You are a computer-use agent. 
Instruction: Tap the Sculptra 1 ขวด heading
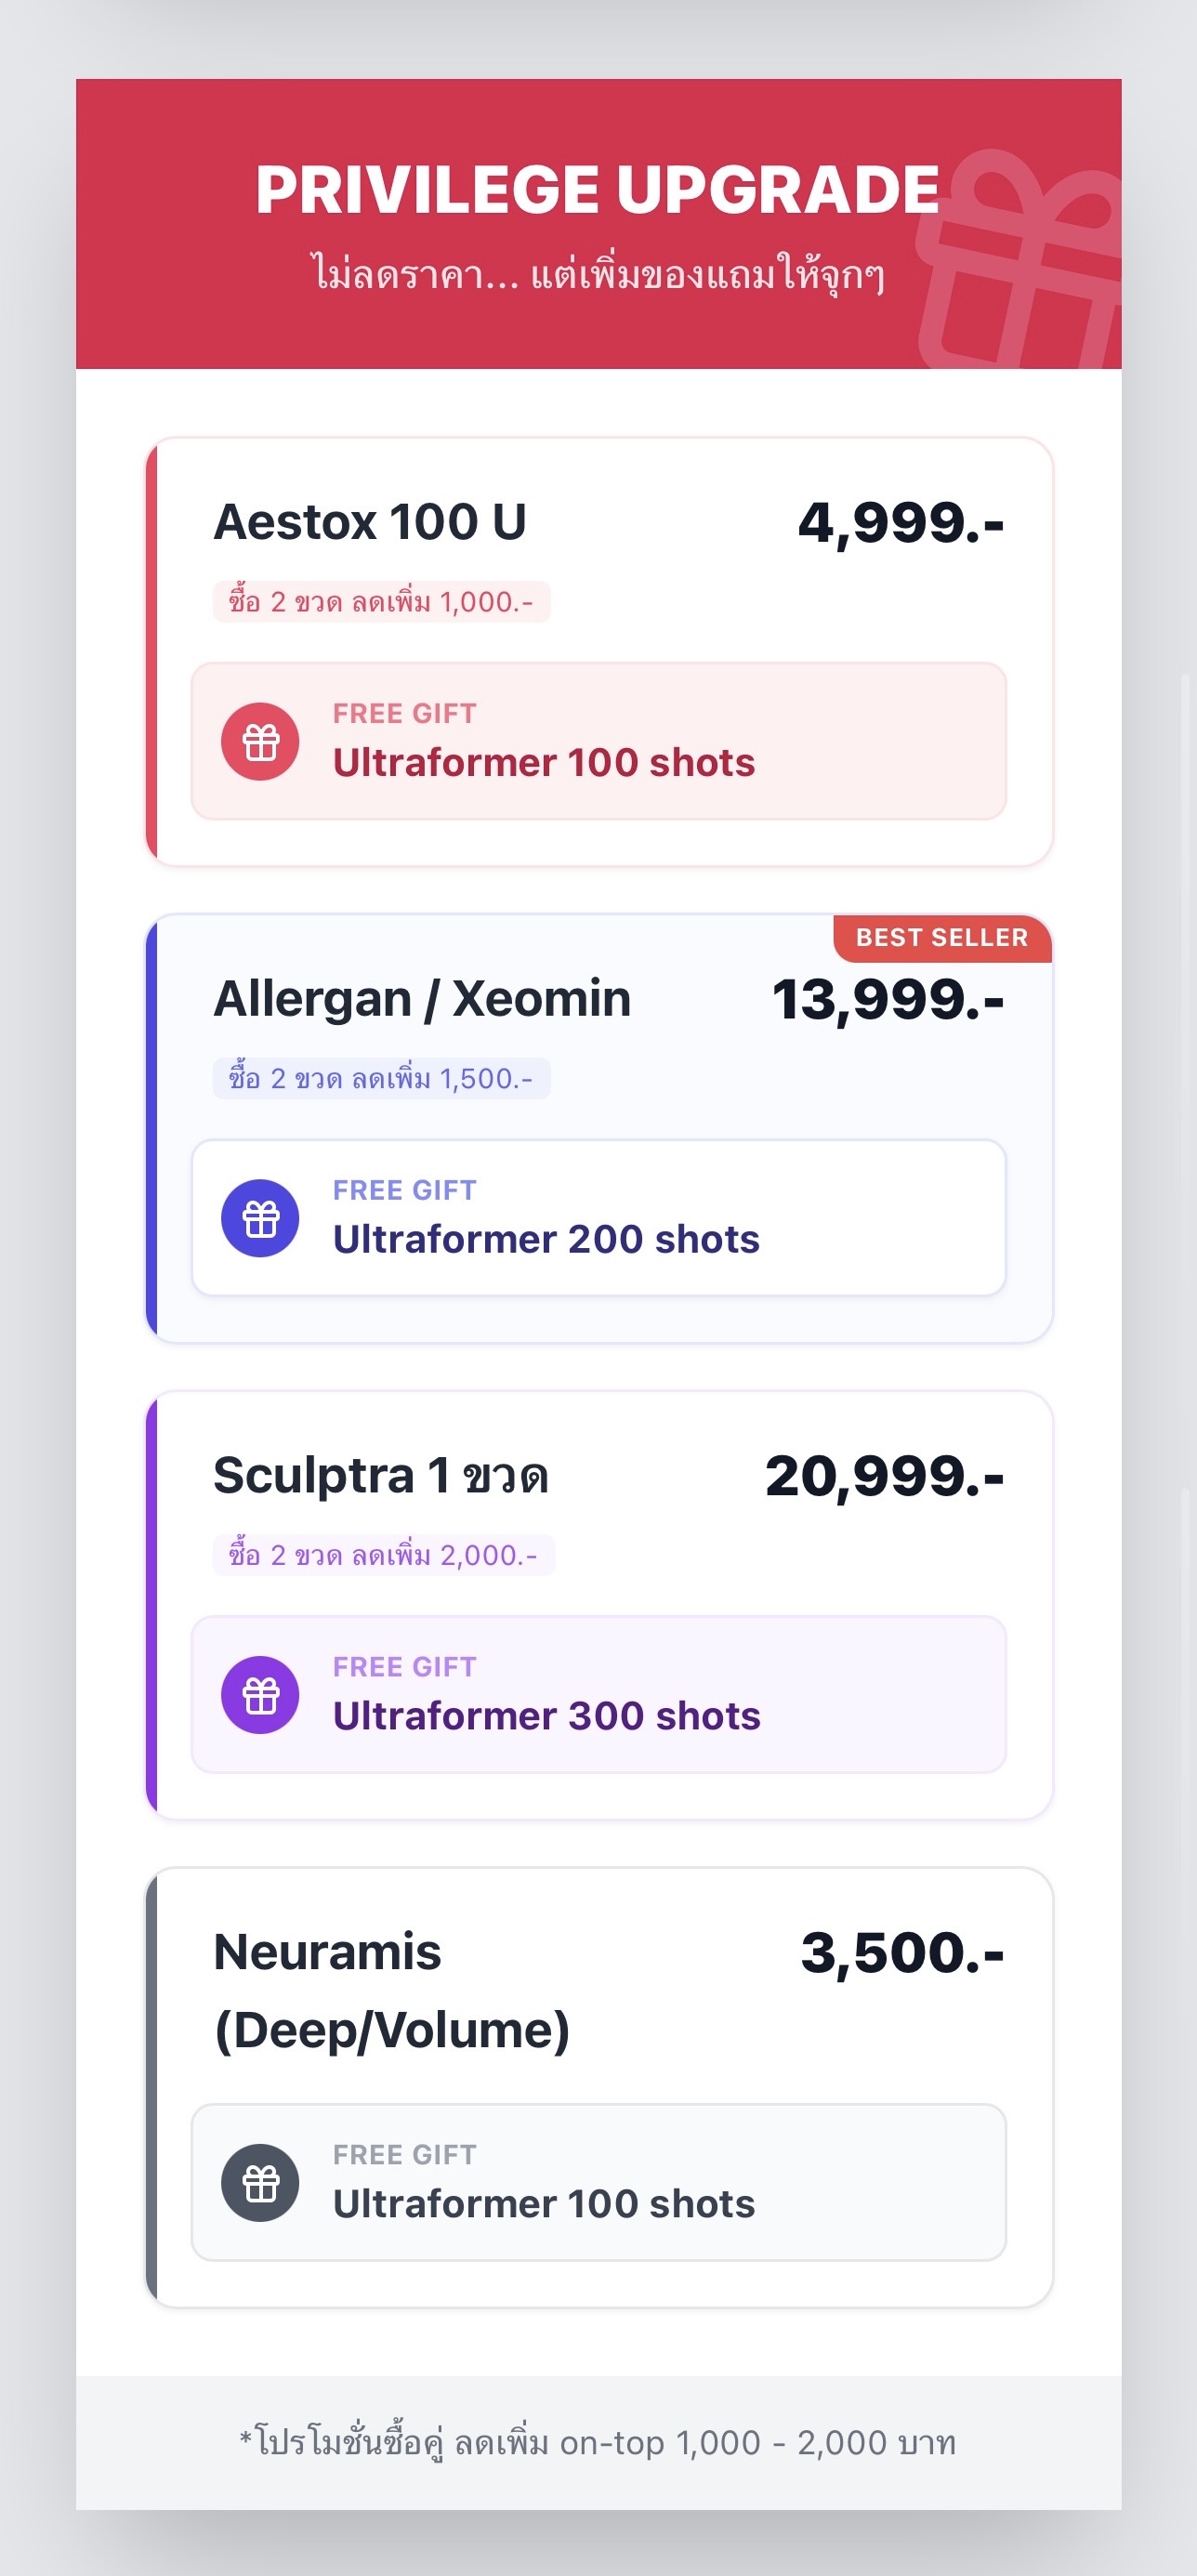click(381, 1476)
